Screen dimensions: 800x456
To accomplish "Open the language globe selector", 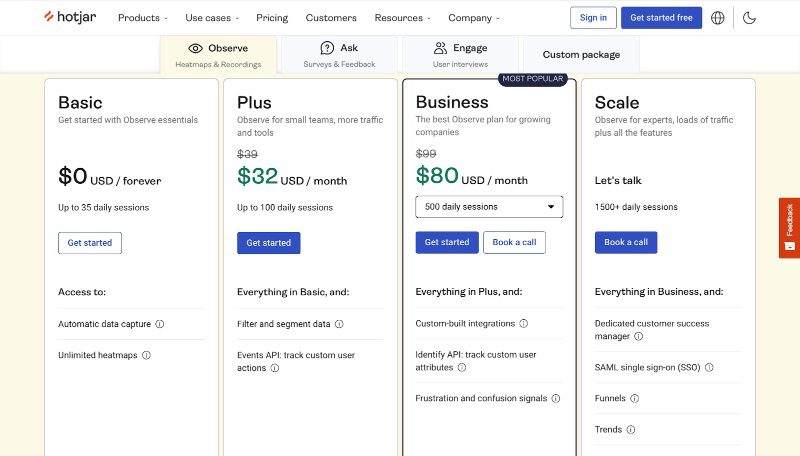I will click(717, 18).
